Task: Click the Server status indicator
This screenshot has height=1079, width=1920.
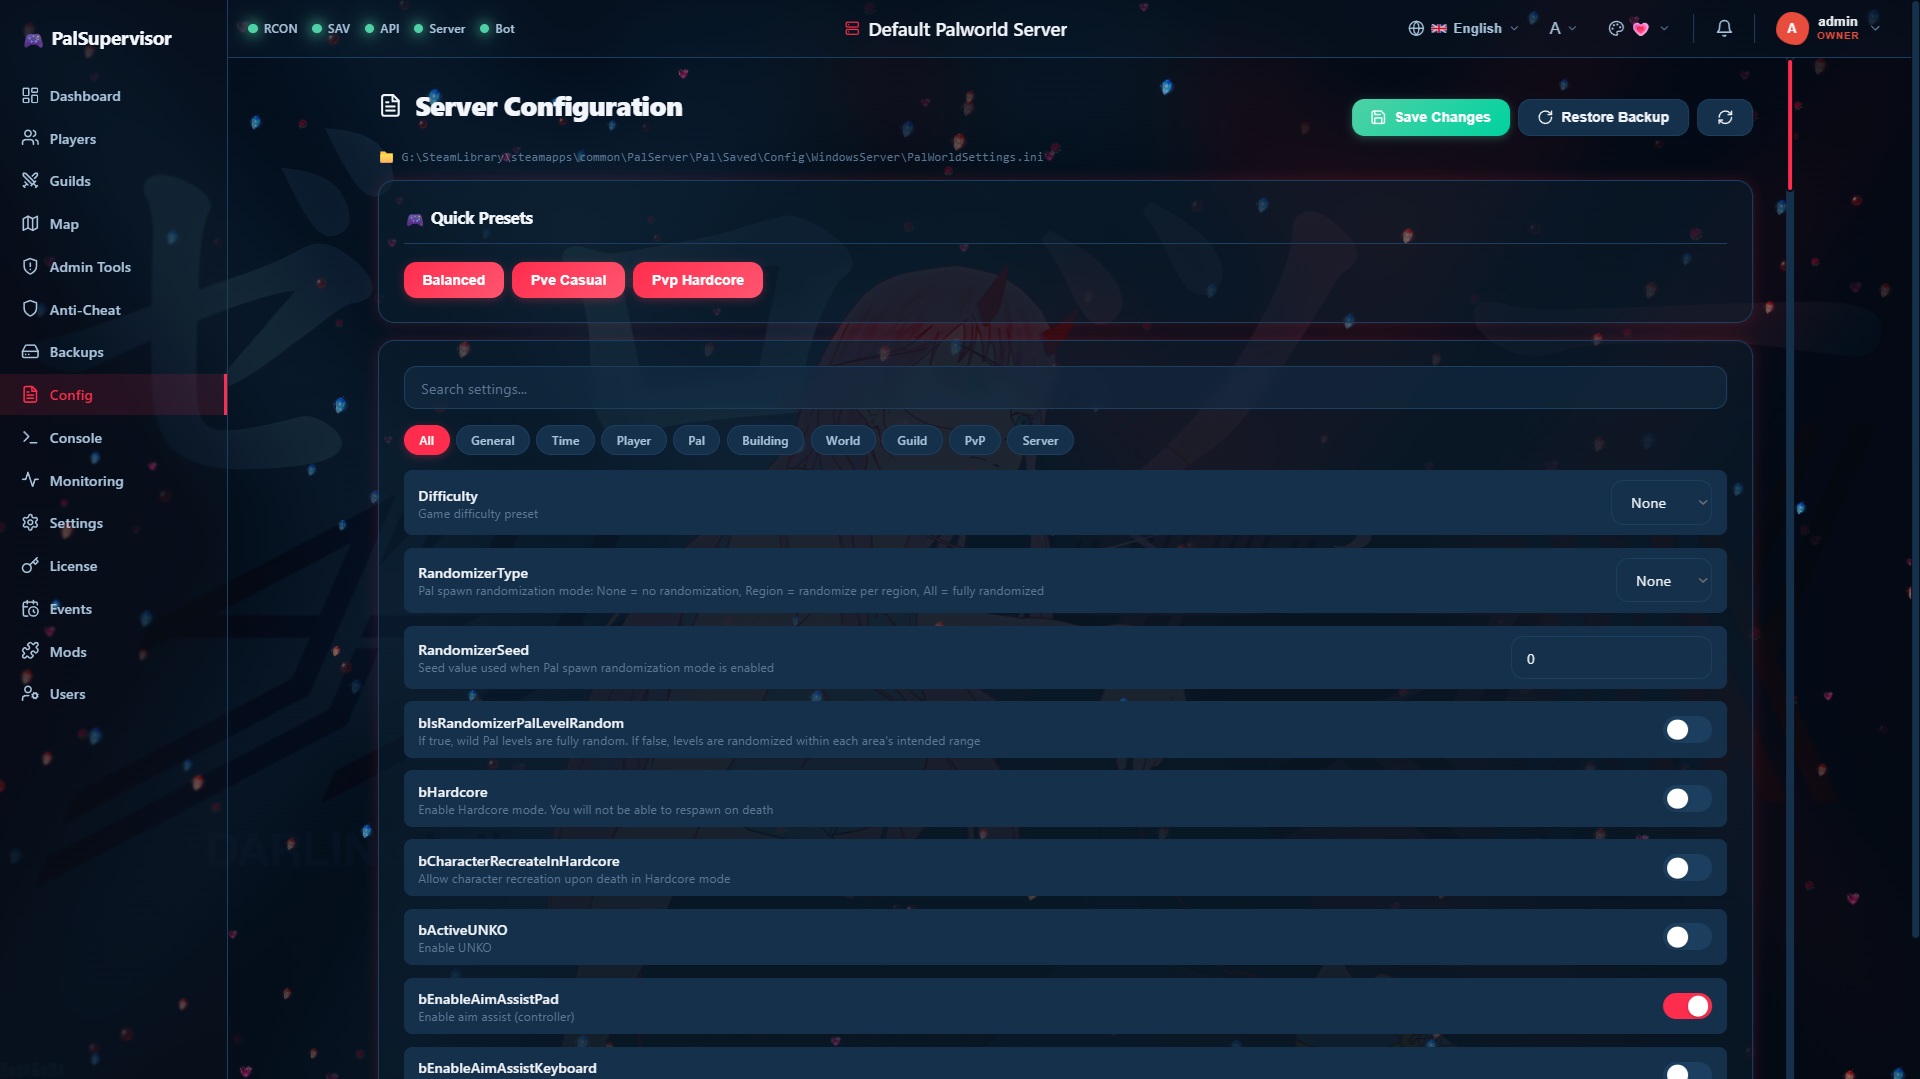Action: [x=439, y=29]
